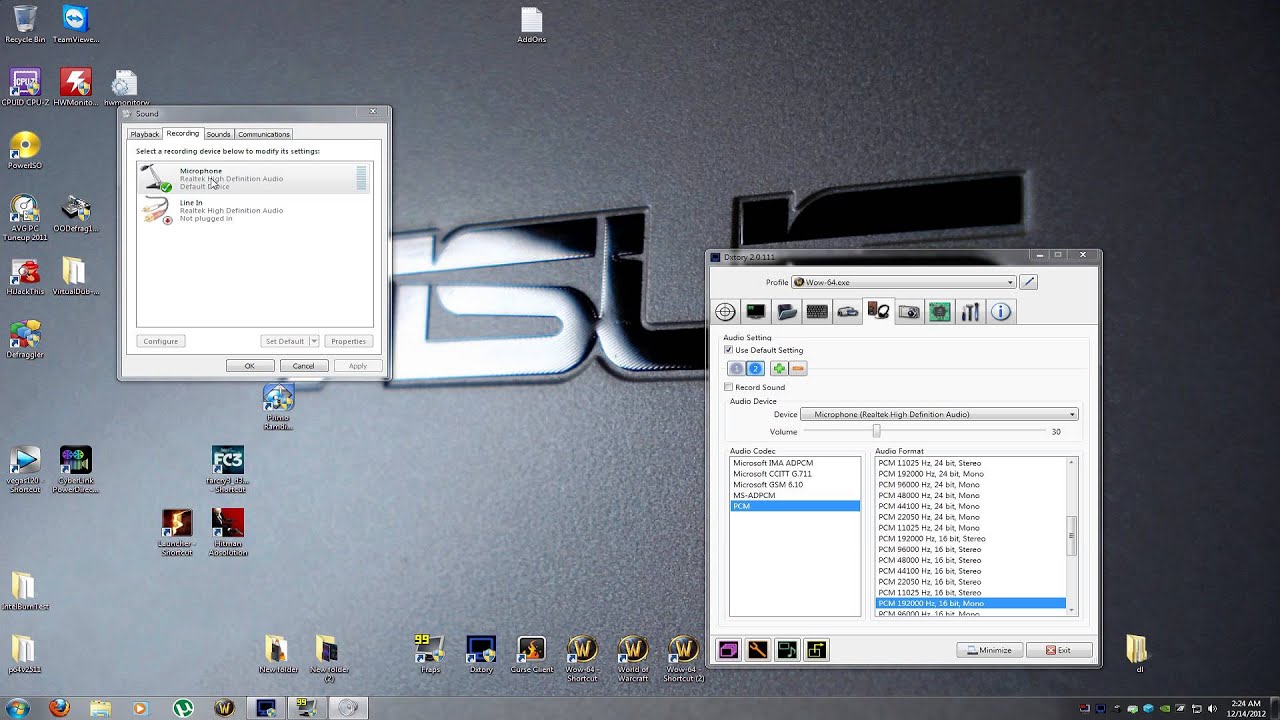The width and height of the screenshot is (1280, 720).
Task: Select audio stream 1 button
Action: click(x=737, y=368)
